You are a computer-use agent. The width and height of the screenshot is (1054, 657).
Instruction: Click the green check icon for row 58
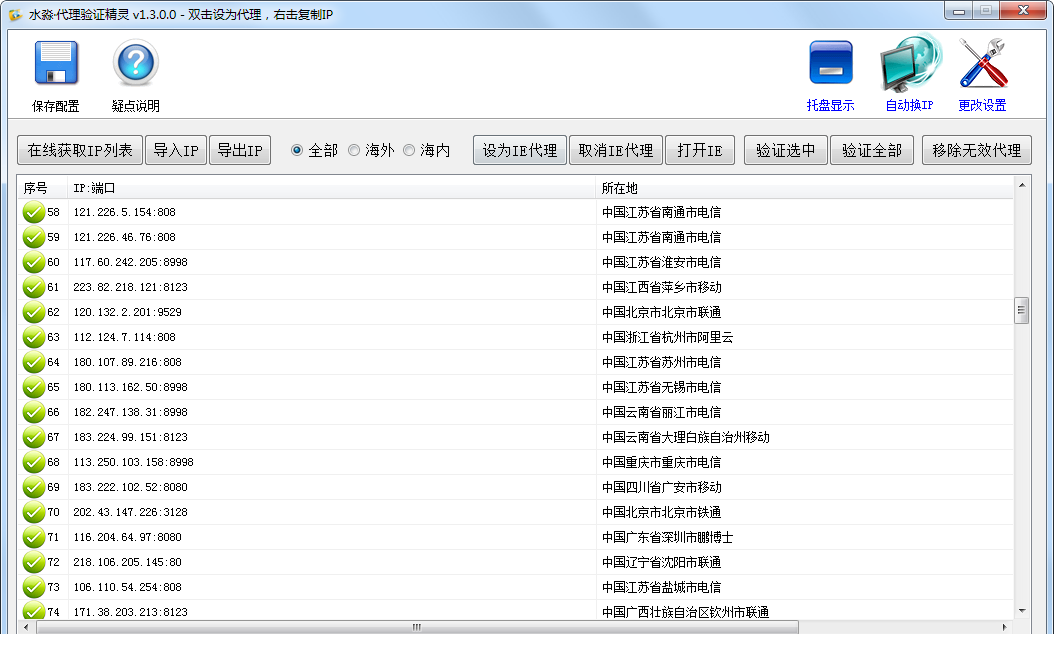34,212
